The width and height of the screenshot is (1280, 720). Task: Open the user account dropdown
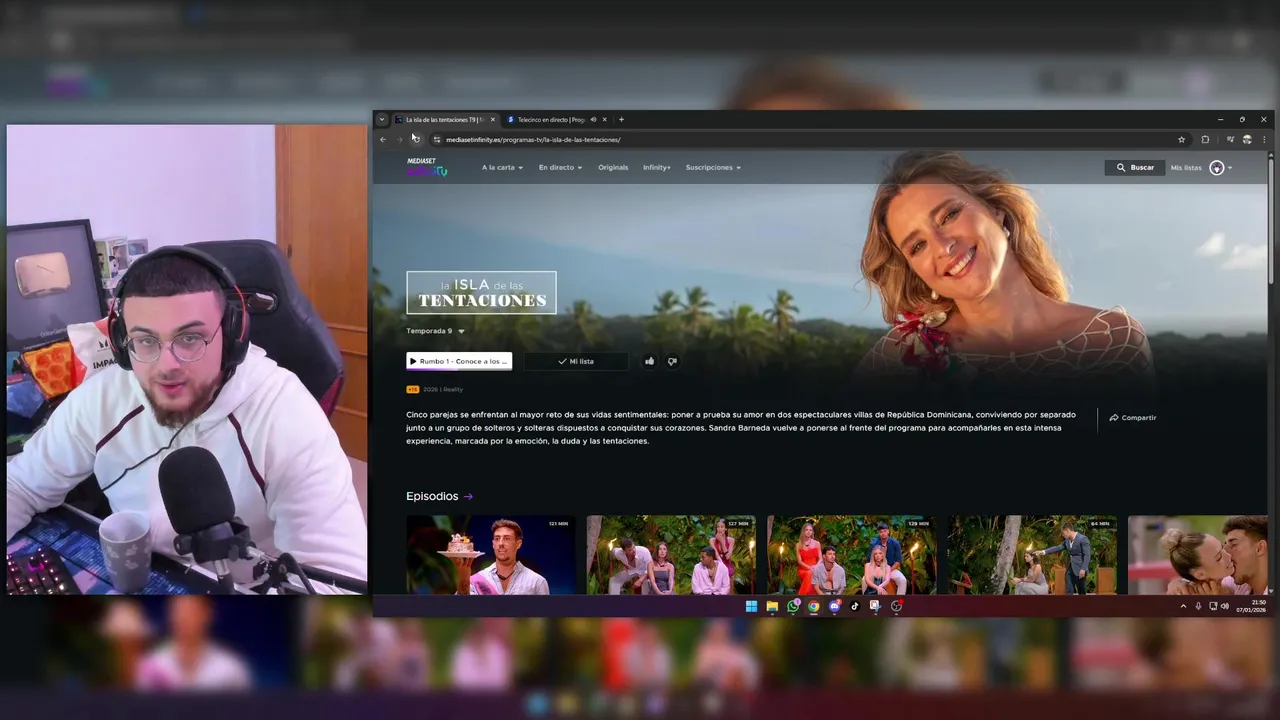coord(1221,168)
